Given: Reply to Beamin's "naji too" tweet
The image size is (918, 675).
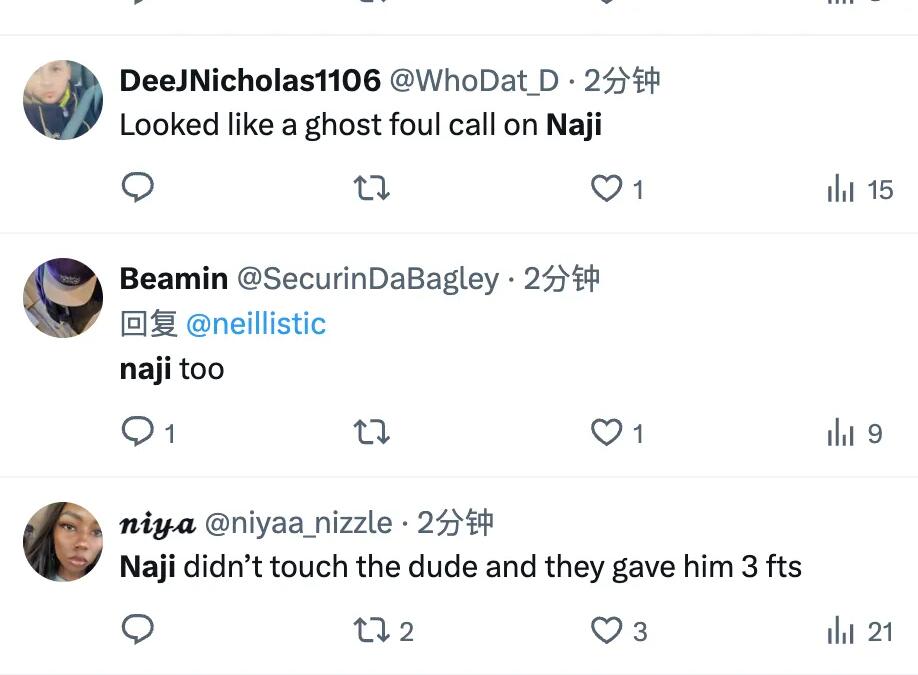Looking at the screenshot, I should [x=137, y=432].
